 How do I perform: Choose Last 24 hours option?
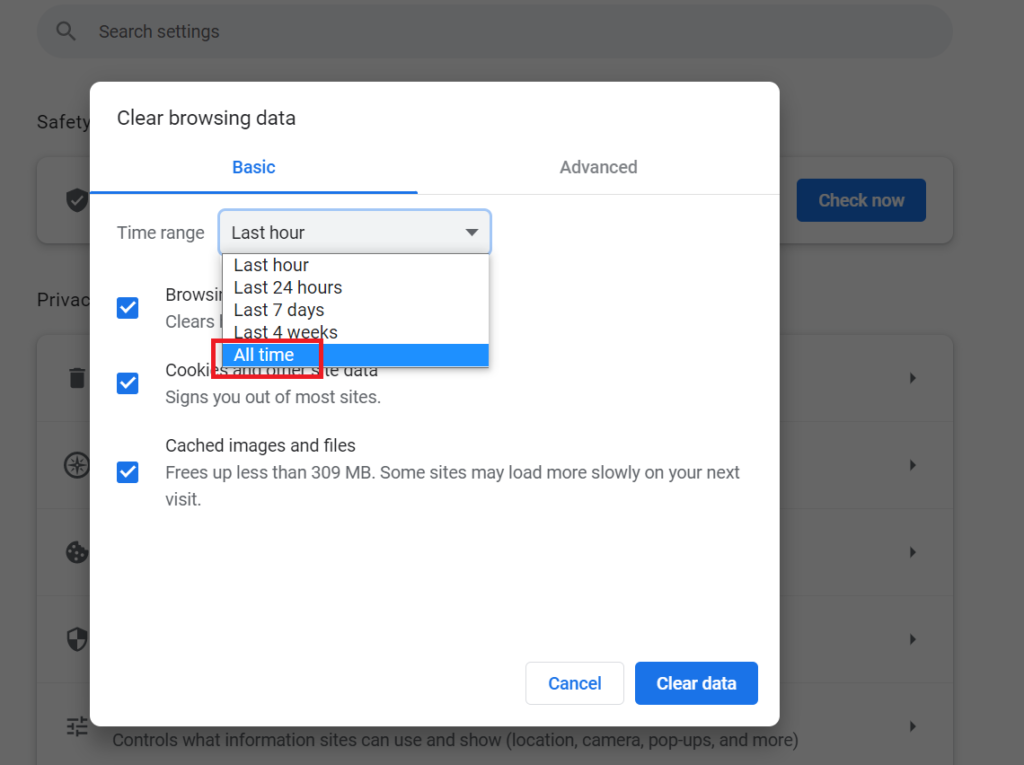pyautogui.click(x=288, y=287)
